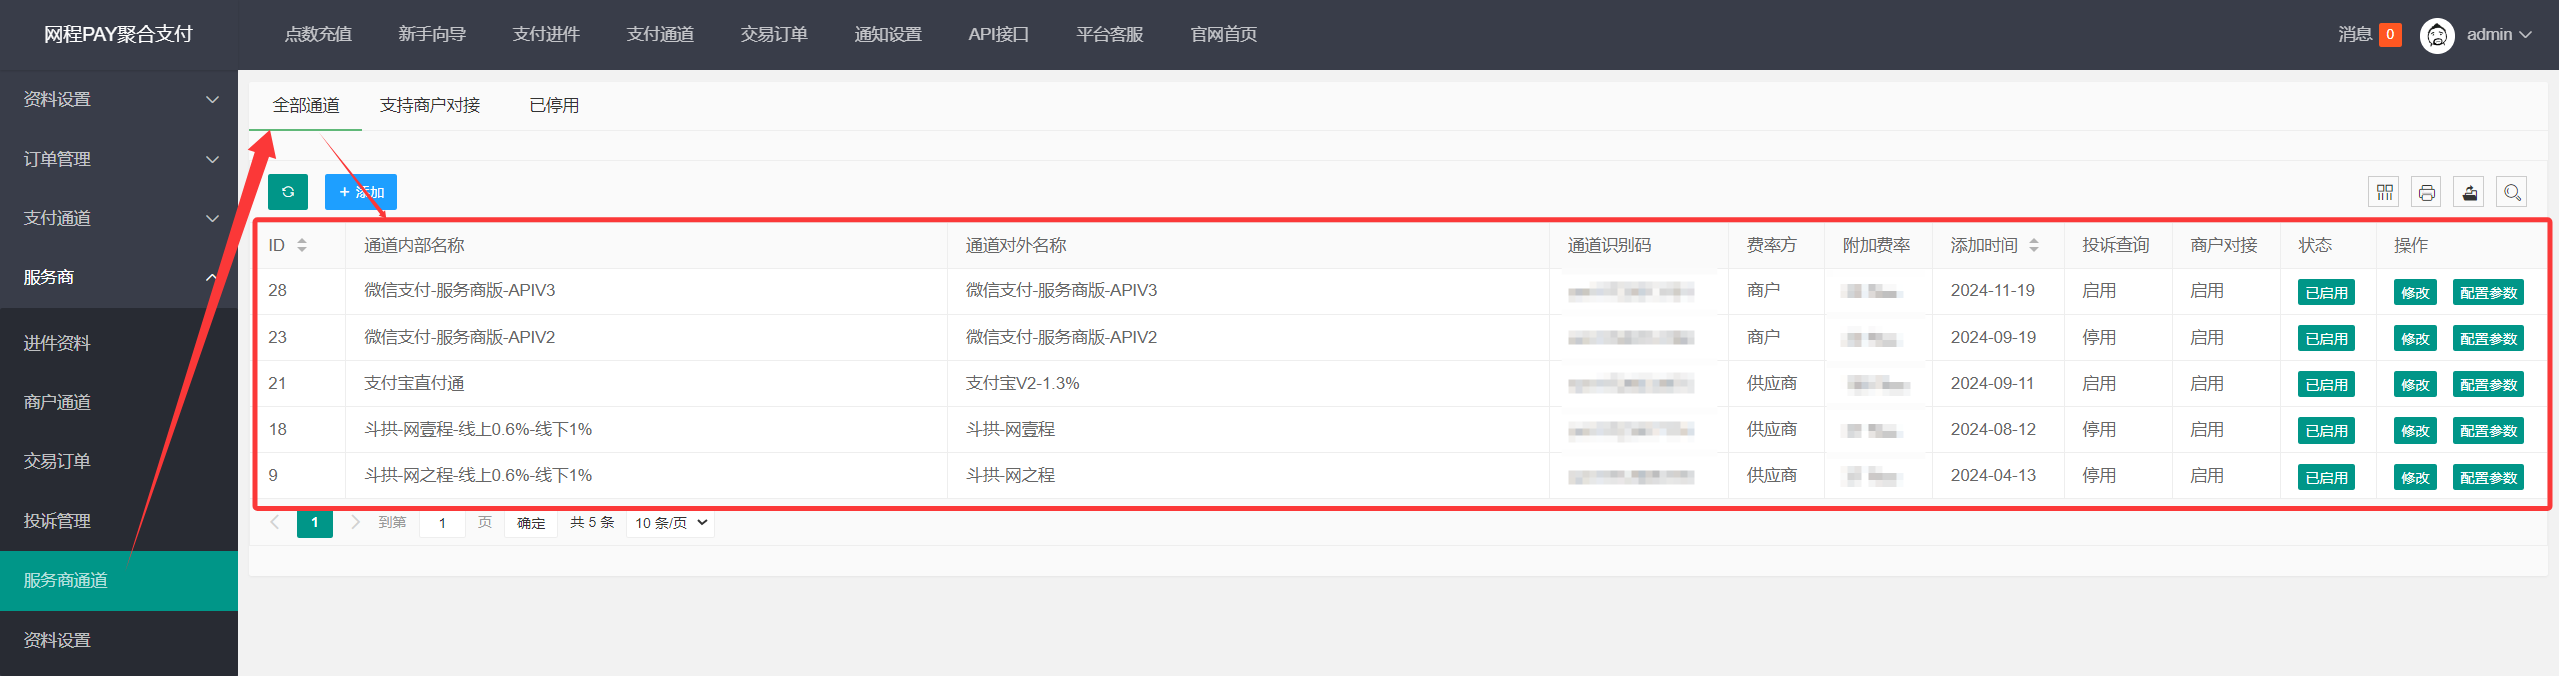Click the green refresh icon button
The height and width of the screenshot is (676, 2559).
(287, 192)
